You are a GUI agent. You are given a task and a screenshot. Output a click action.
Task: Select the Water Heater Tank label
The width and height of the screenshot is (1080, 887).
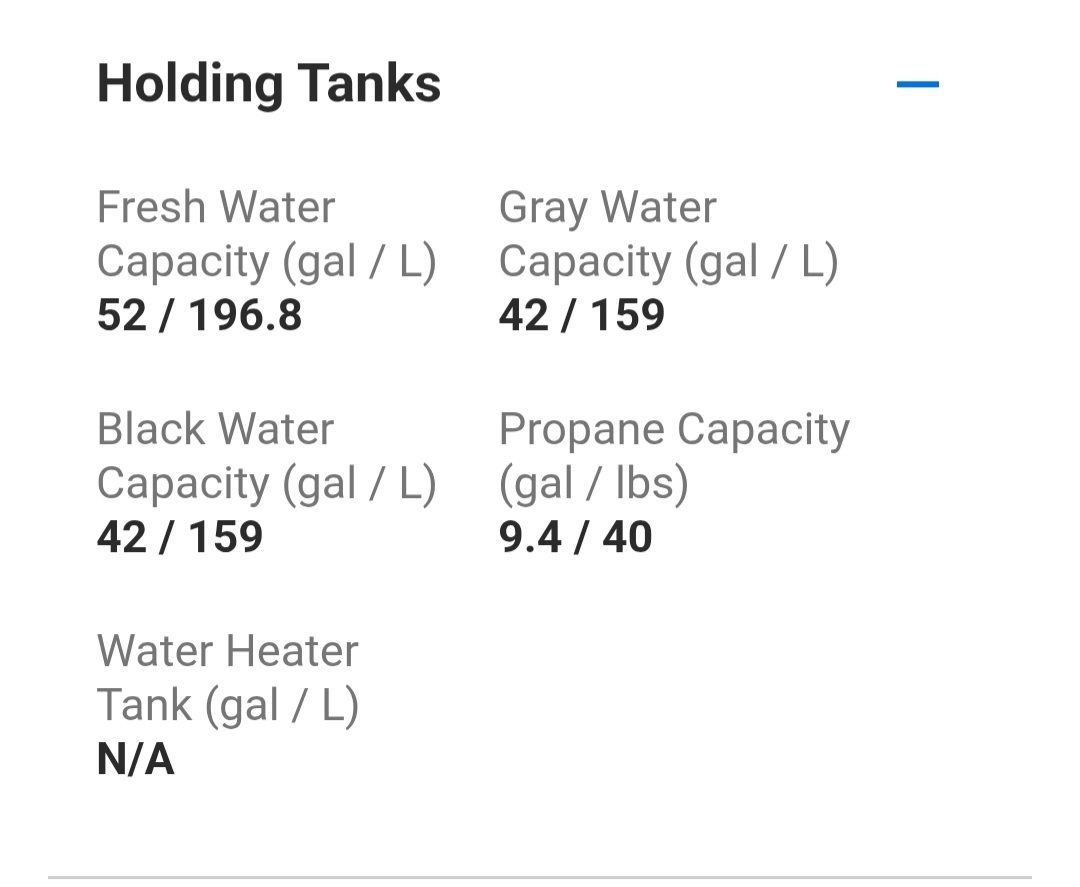point(228,678)
